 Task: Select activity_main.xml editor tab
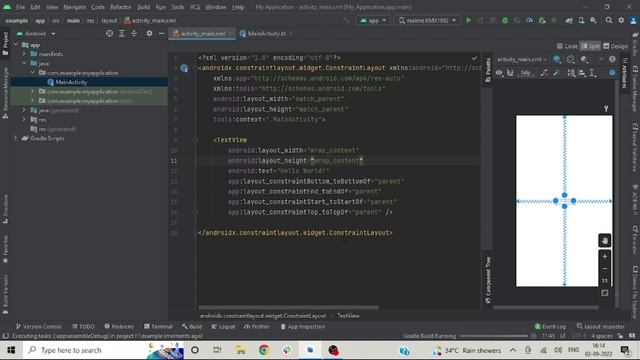click(x=202, y=33)
